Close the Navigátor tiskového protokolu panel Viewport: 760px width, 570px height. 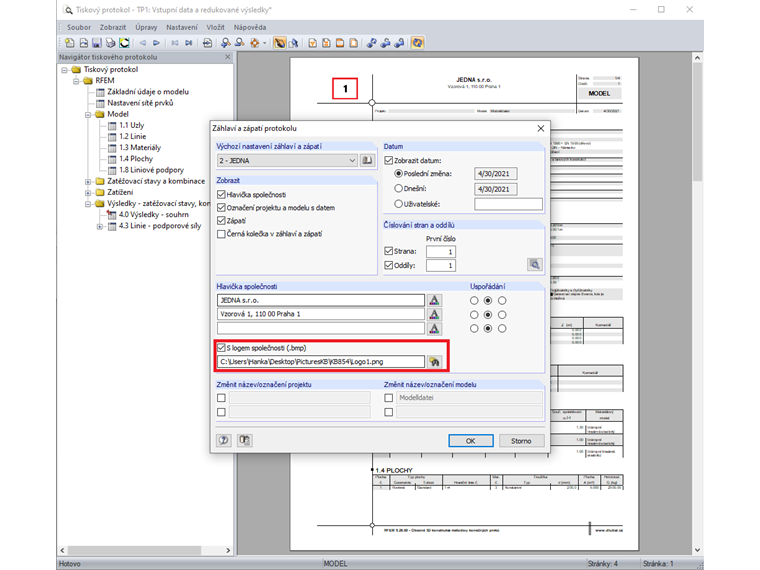(x=228, y=57)
